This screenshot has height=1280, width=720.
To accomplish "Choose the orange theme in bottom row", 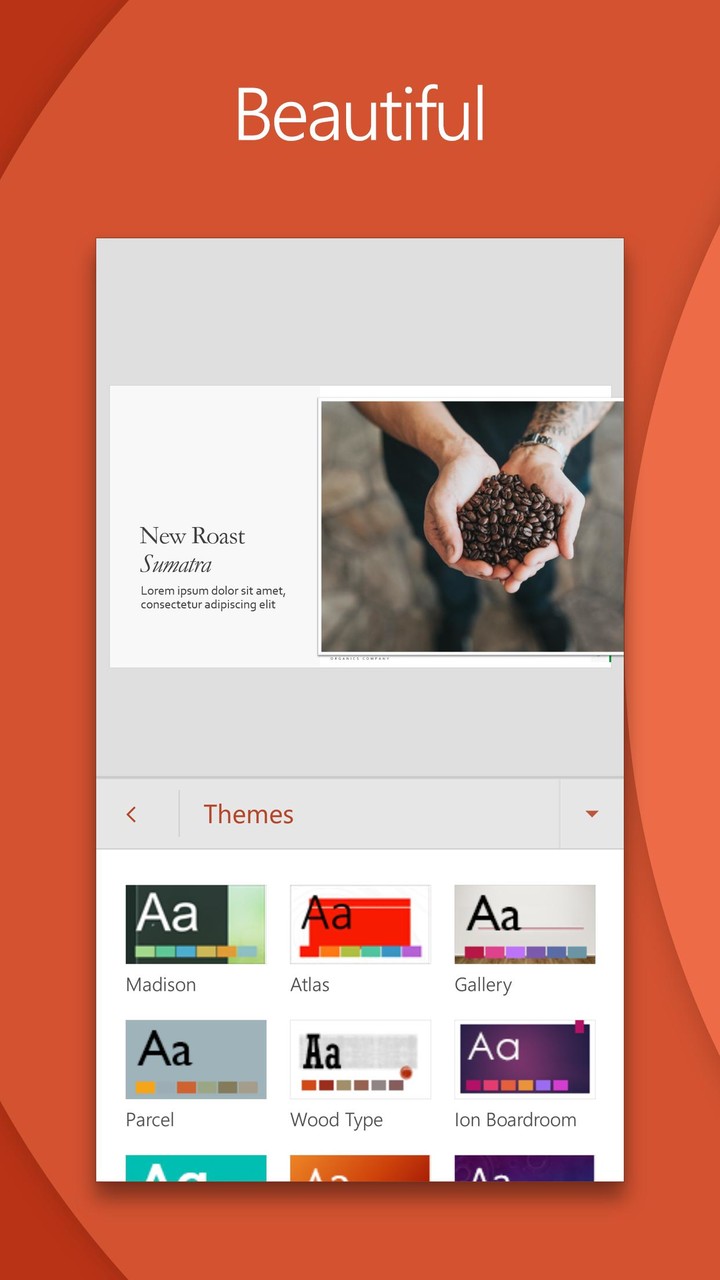I will 360,1168.
